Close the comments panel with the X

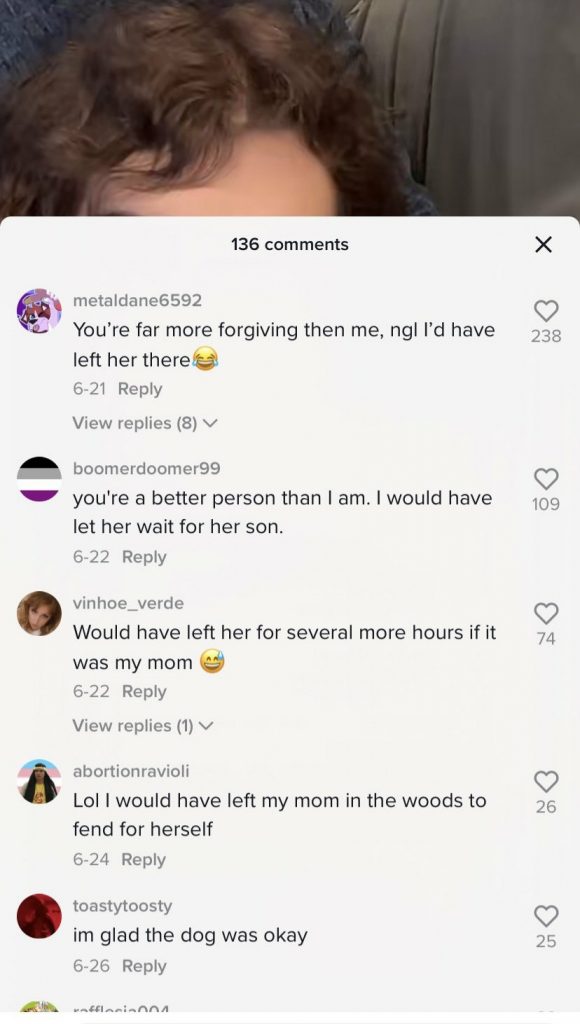[x=543, y=244]
